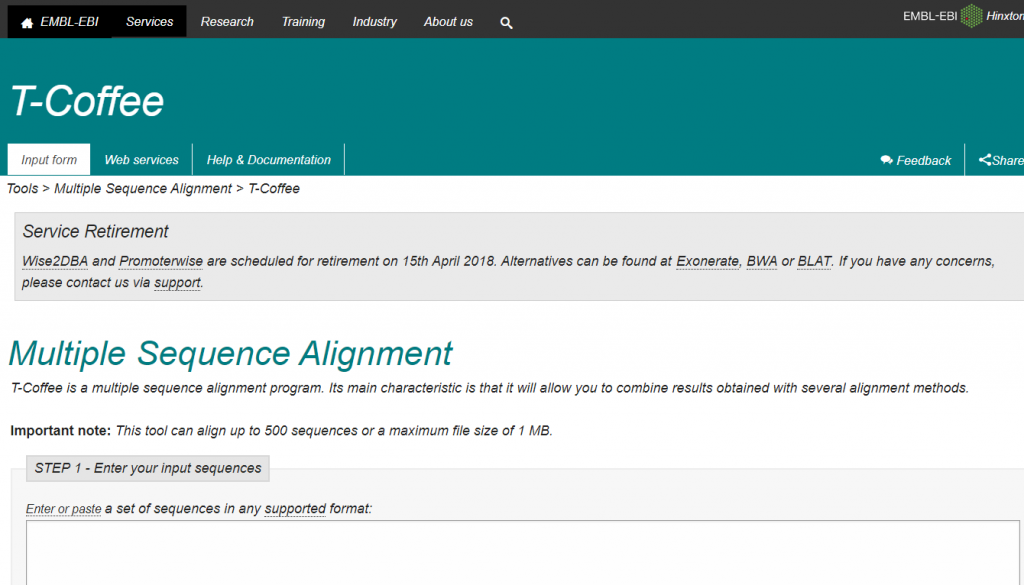
Task: Follow the BWA link
Action: click(761, 261)
